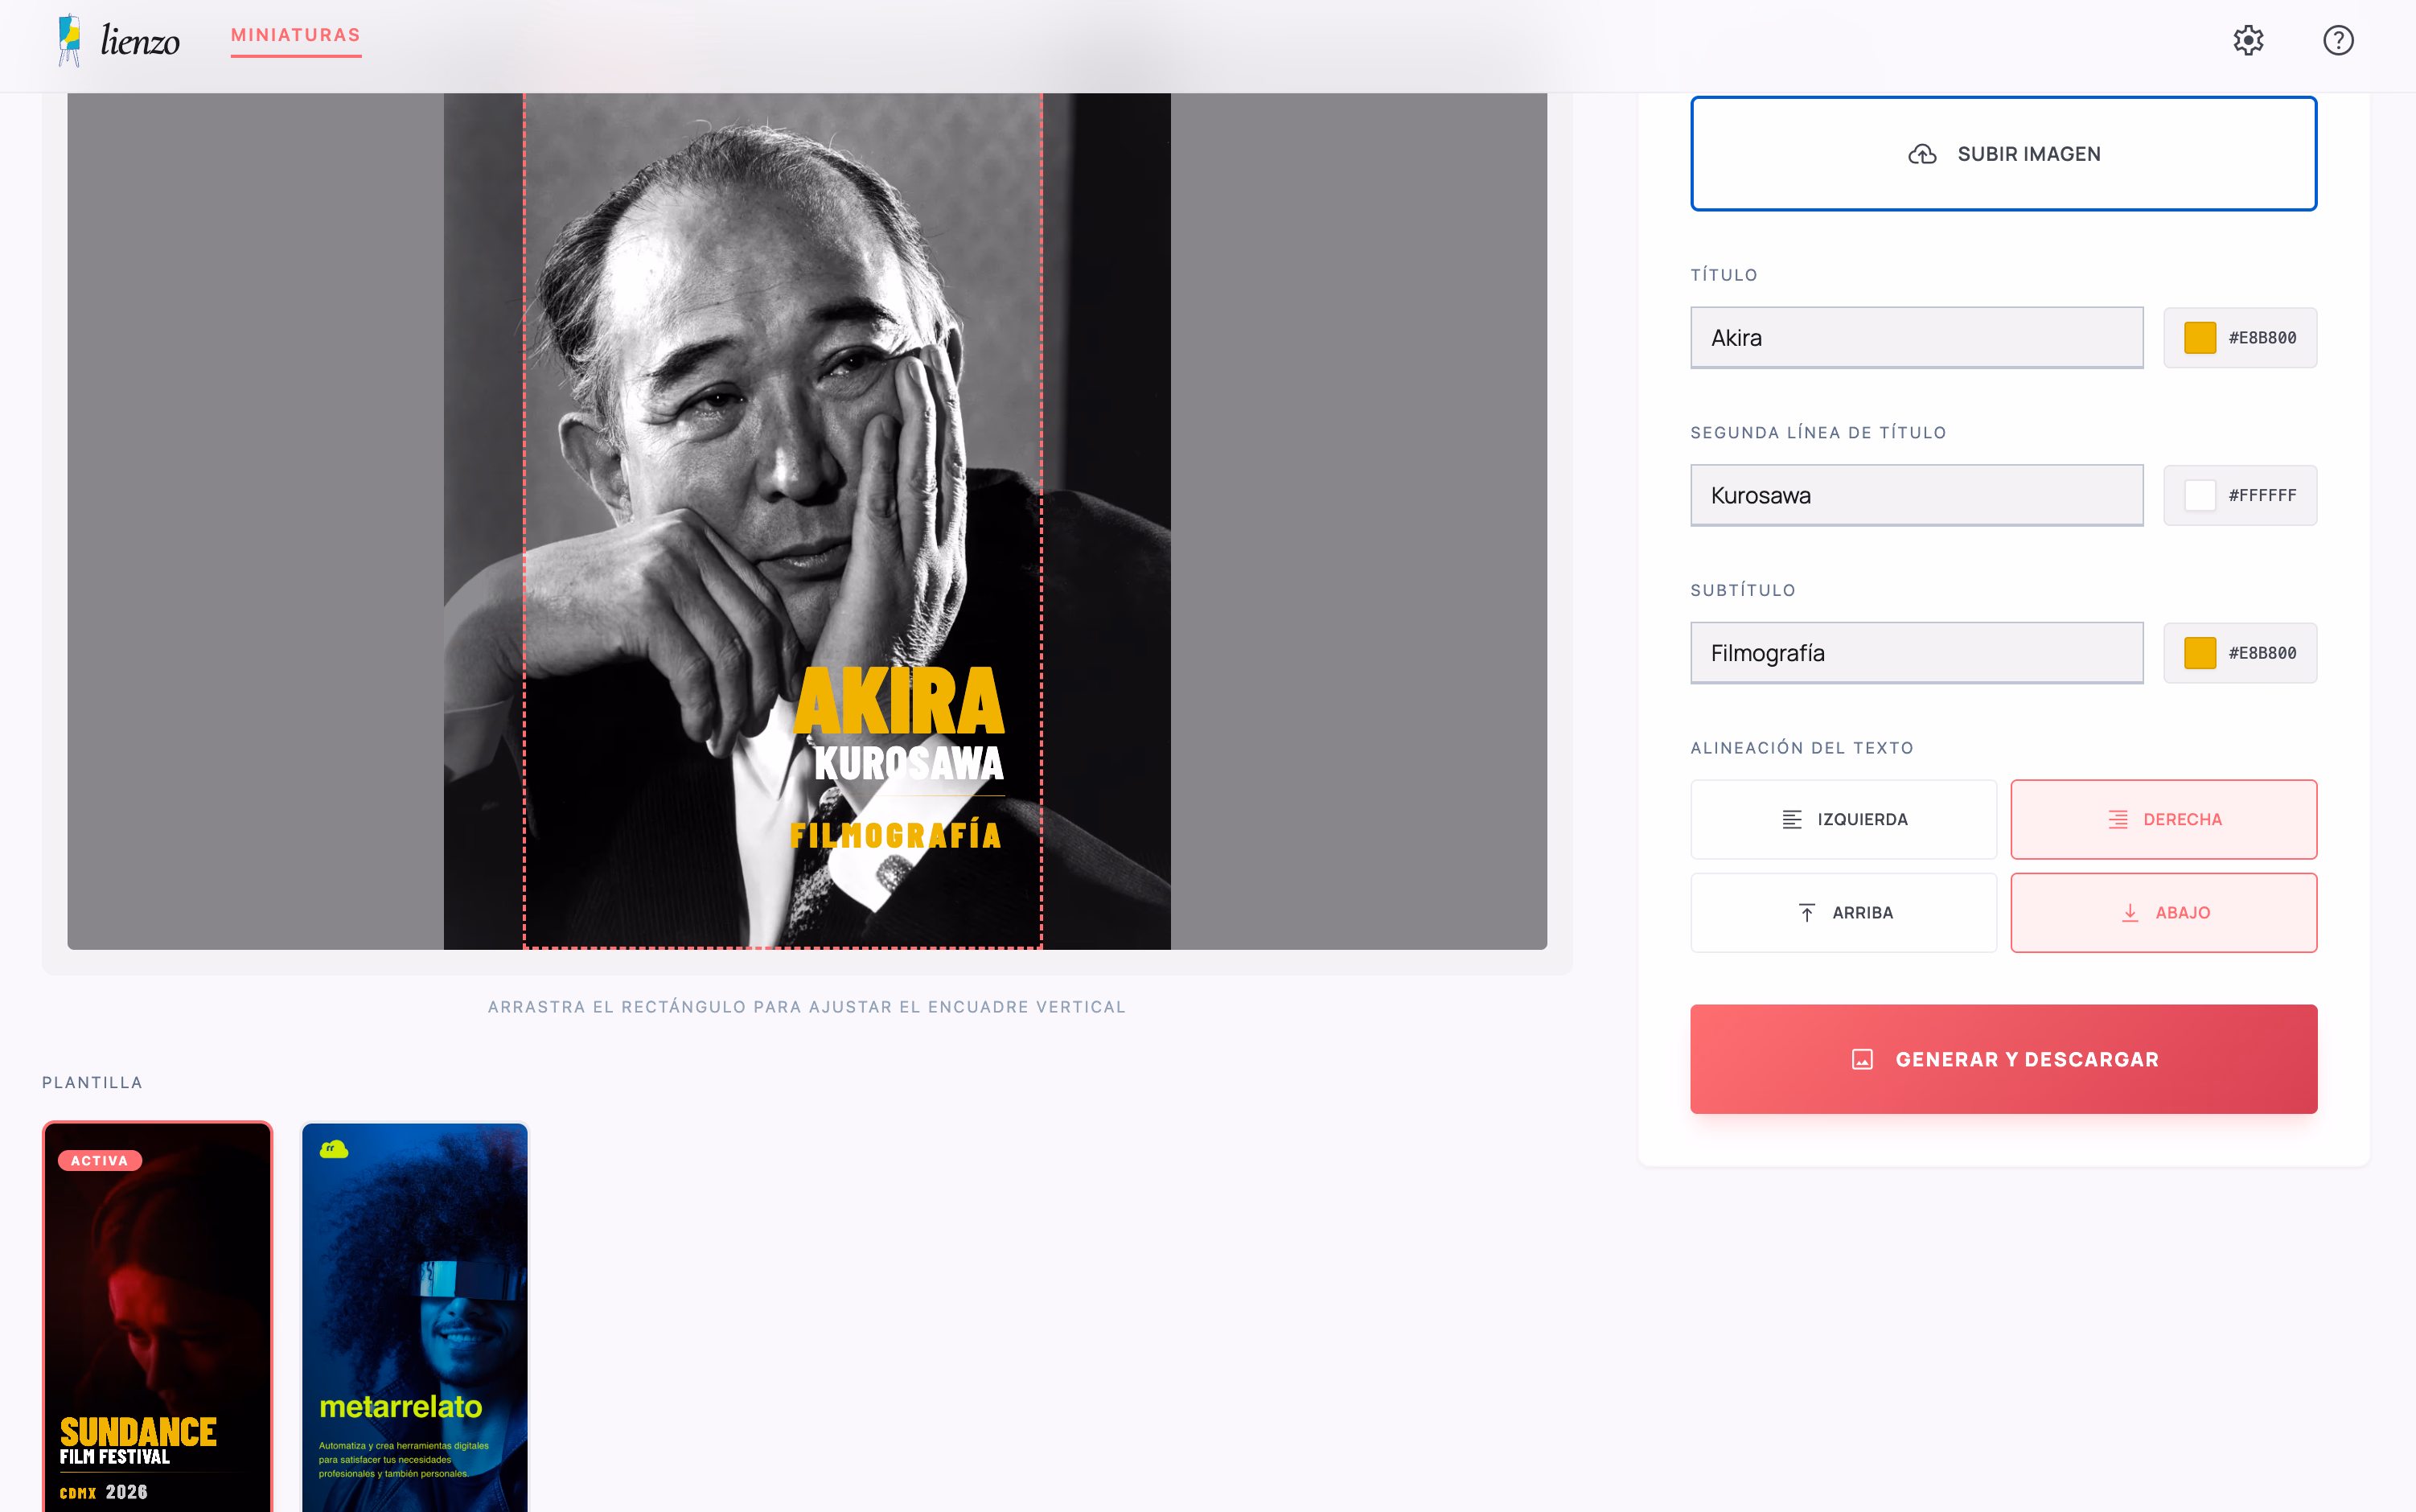
Task: Click the arrow-down icon beside Abajo
Action: pos(2130,912)
